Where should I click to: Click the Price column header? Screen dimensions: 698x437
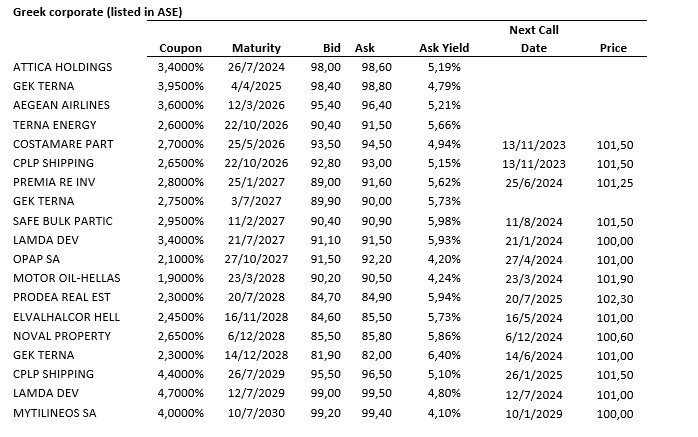[x=613, y=48]
